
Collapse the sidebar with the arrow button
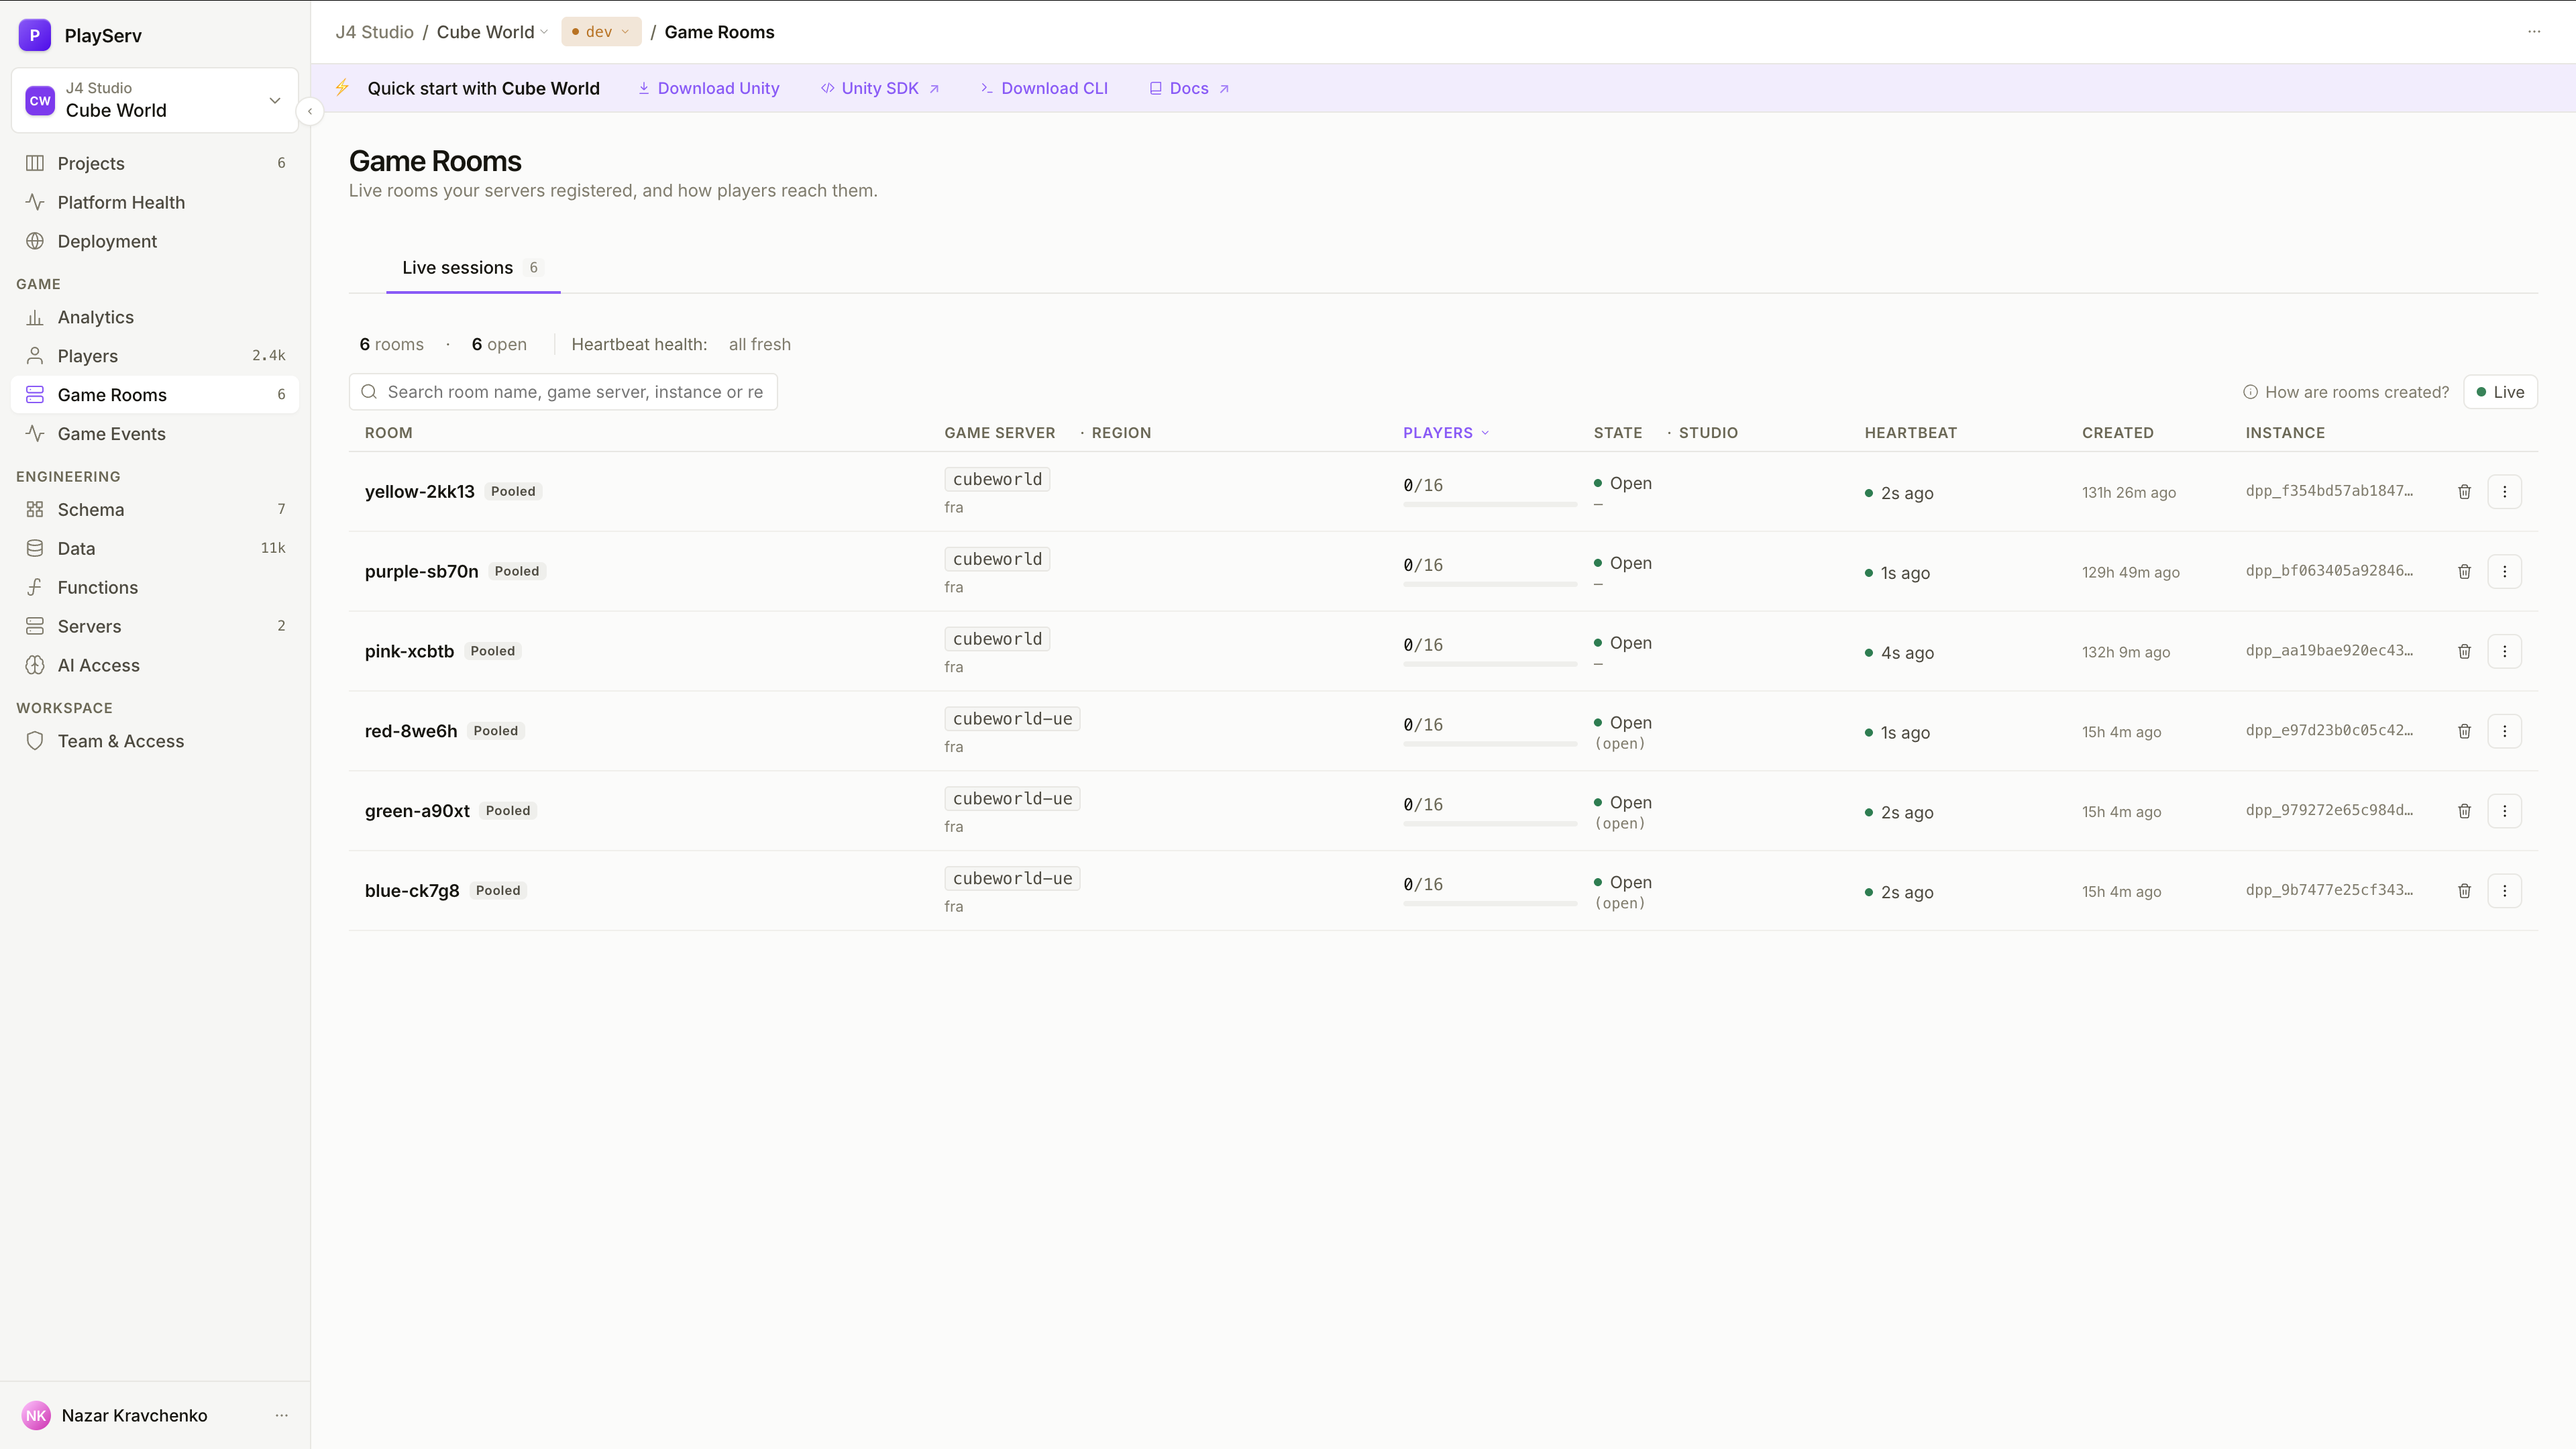310,111
